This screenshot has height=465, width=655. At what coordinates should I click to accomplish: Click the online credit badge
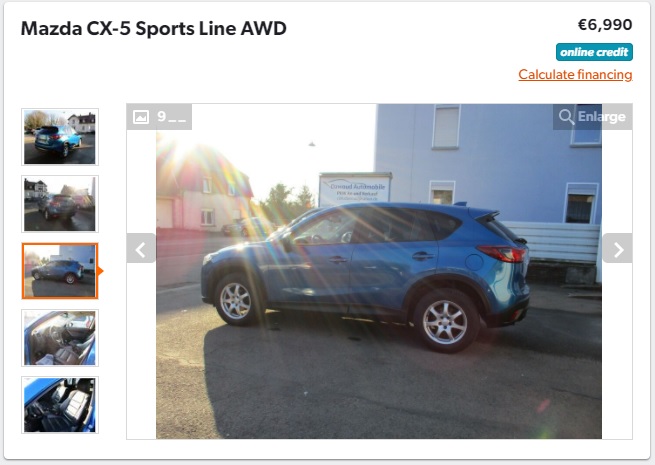click(594, 52)
